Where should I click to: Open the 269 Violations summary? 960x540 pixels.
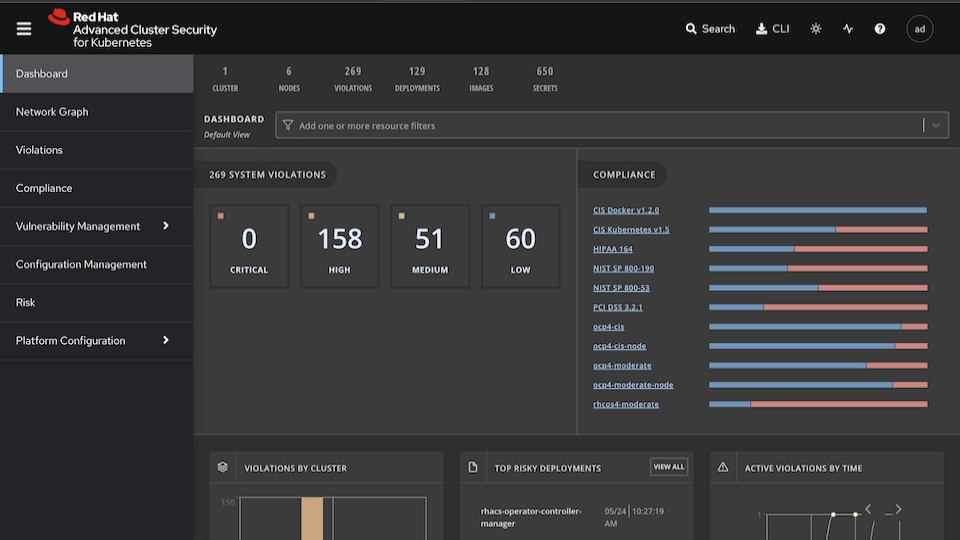point(353,79)
